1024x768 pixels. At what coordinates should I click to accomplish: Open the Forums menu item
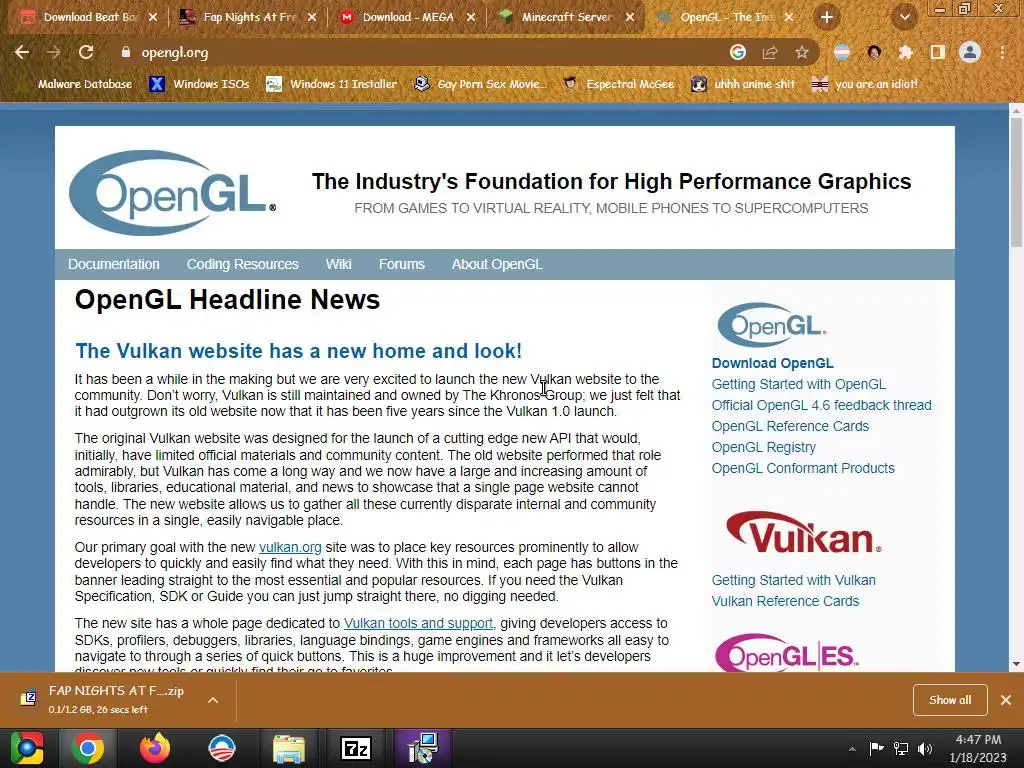point(402,264)
